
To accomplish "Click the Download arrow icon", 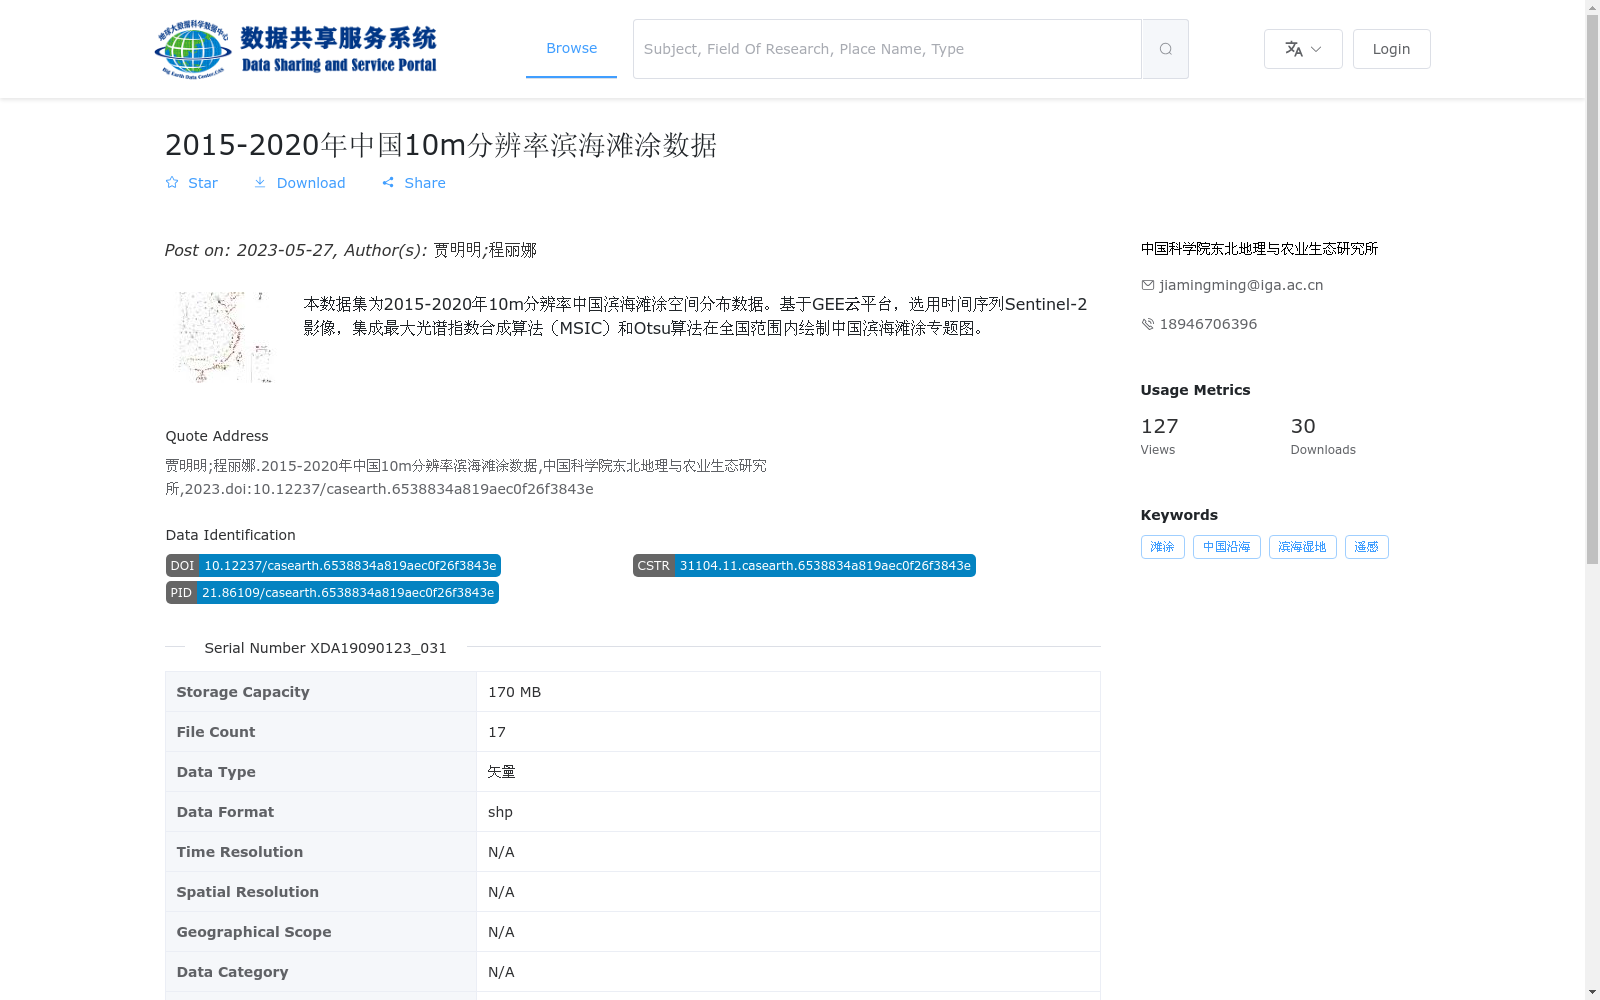I will click(x=260, y=182).
